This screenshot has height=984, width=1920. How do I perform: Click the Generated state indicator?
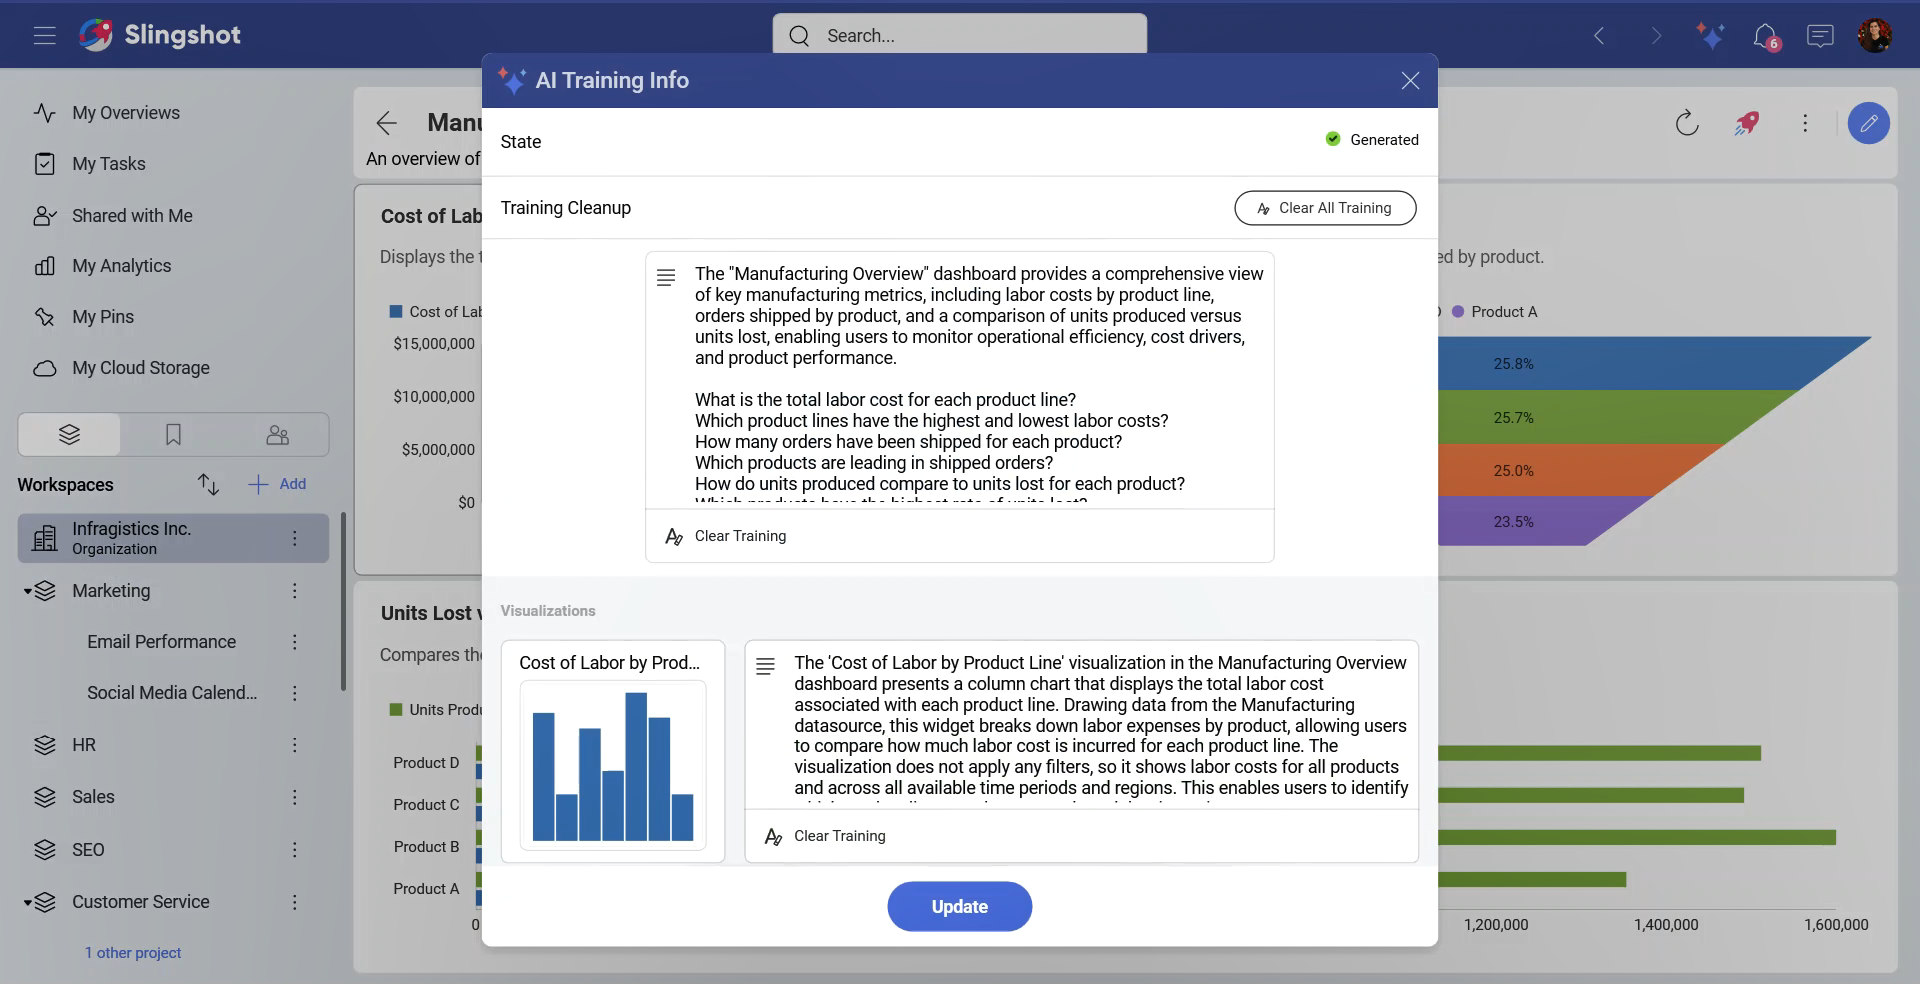pos(1372,140)
